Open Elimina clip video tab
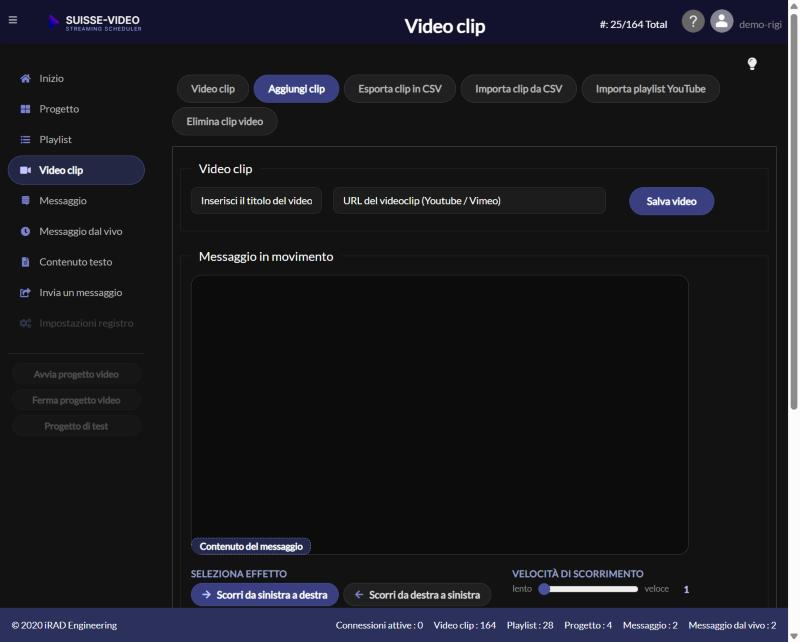The width and height of the screenshot is (800, 642). click(225, 121)
